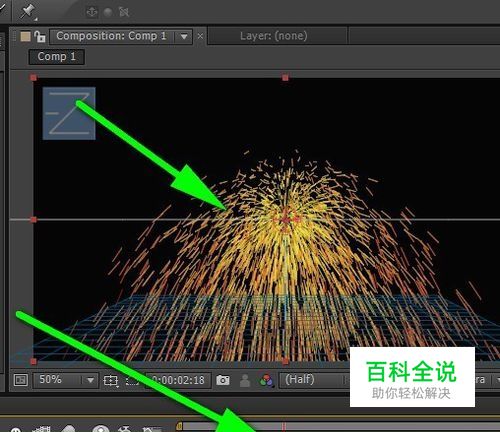Viewport: 500px width, 432px height.
Task: Toggle the viewer lock icon
Action: coord(40,36)
